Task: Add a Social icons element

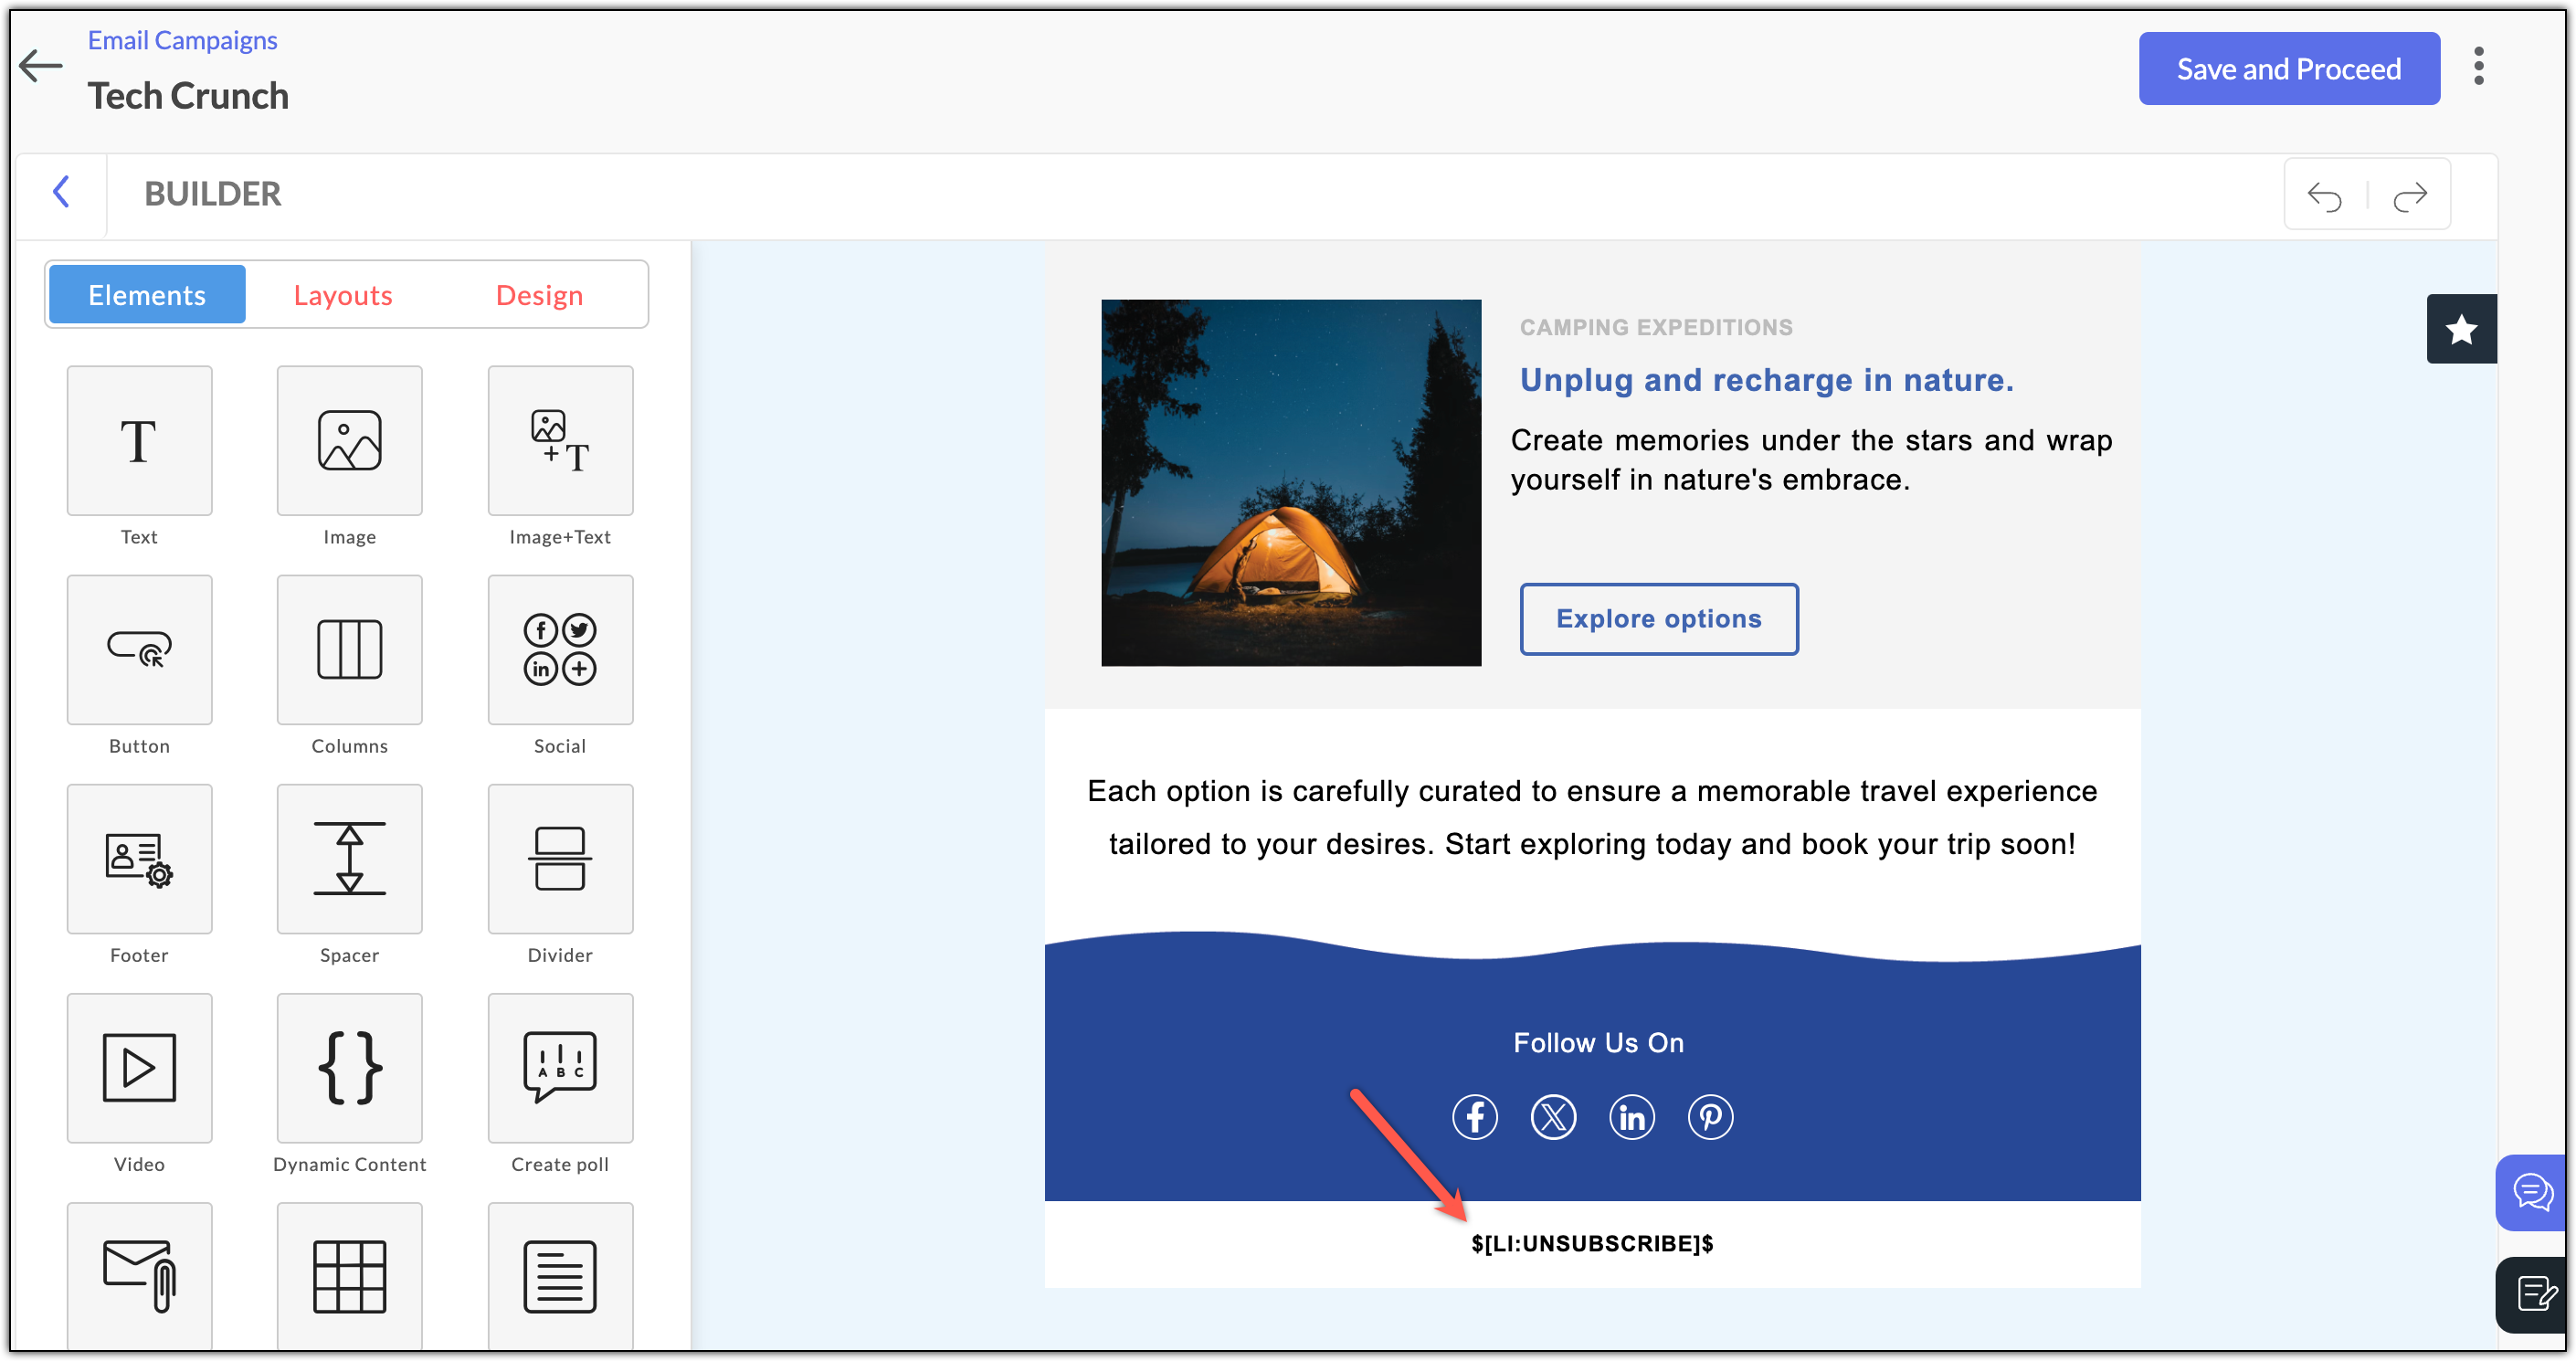Action: (560, 650)
